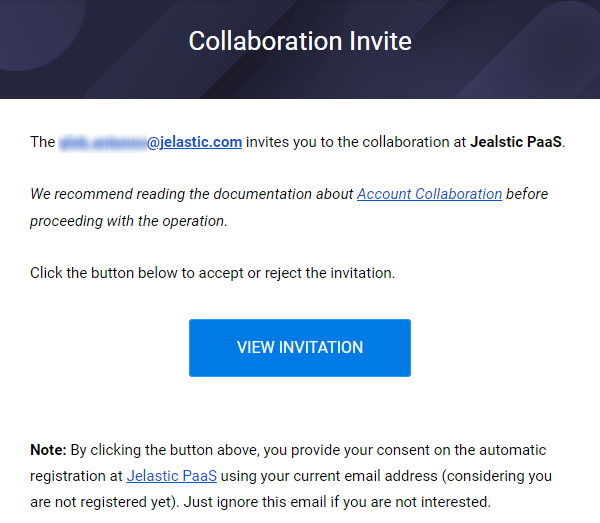Viewport: 600px width, 523px height.
Task: Click 'By clicking the button above' text
Action: point(165,450)
